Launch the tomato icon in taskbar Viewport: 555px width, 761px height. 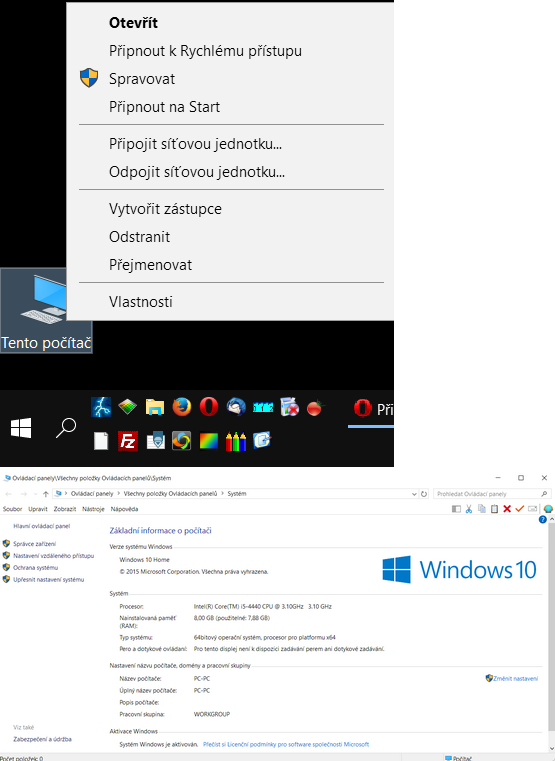pyautogui.click(x=315, y=408)
